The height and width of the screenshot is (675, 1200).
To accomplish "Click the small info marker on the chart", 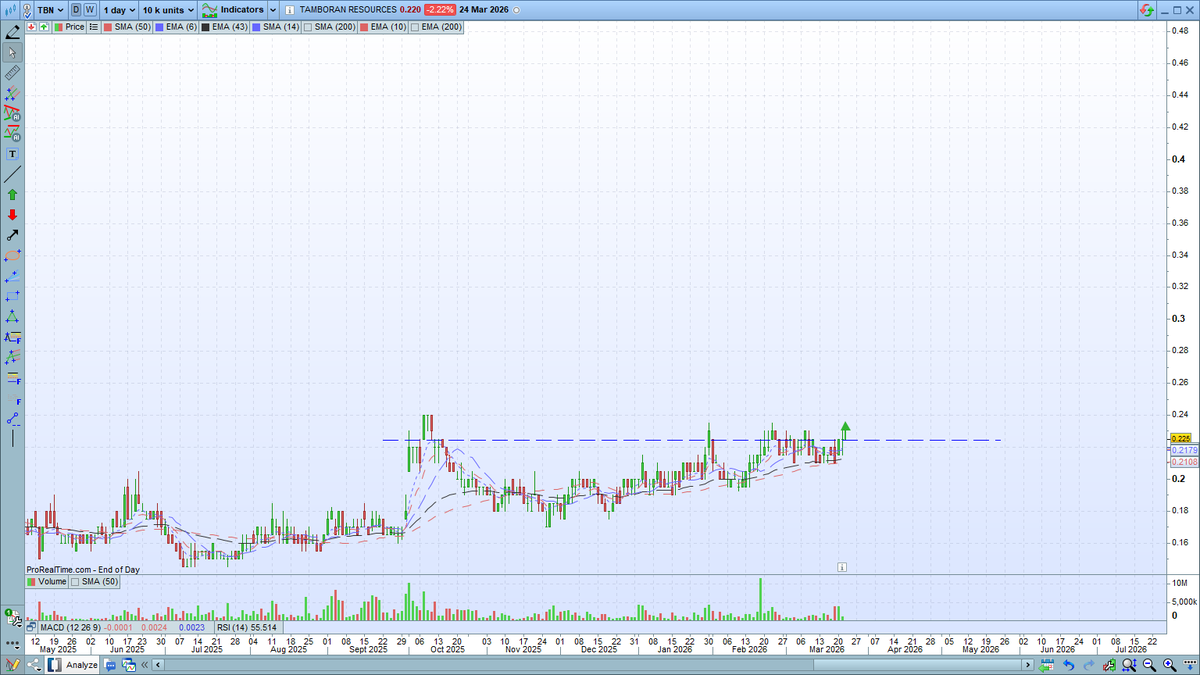I will point(842,566).
